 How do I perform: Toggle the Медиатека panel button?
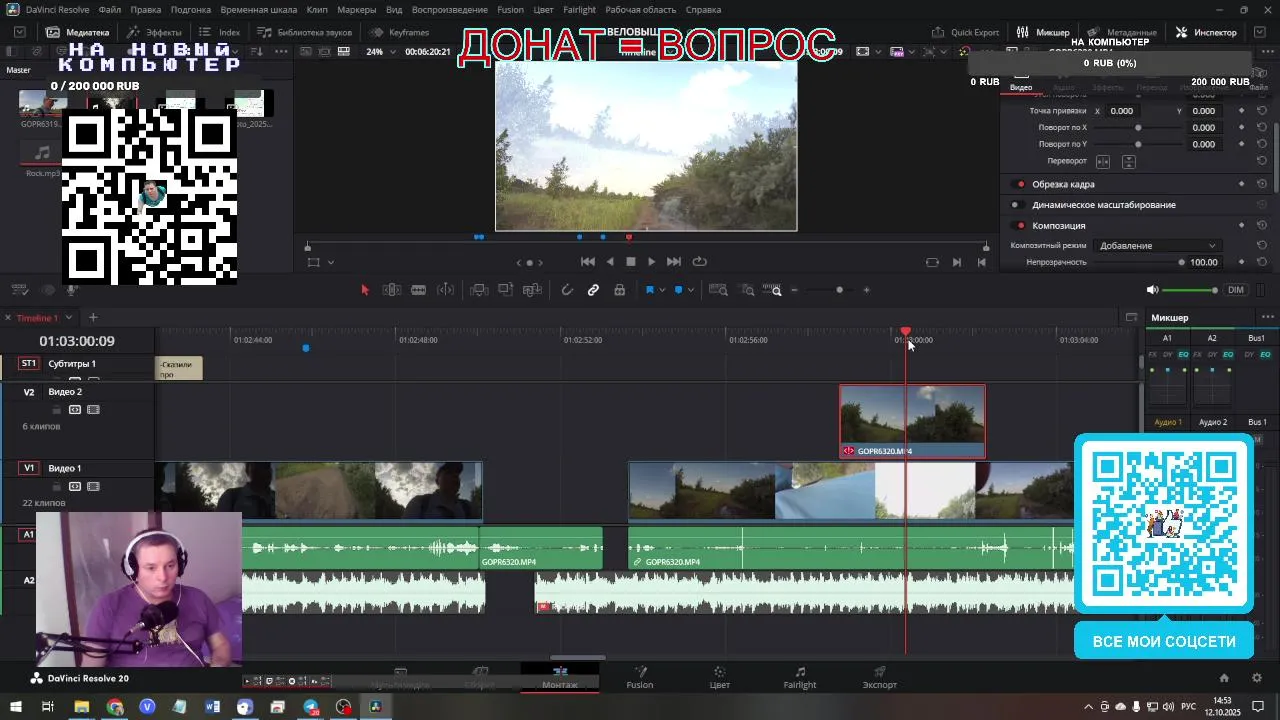(78, 32)
